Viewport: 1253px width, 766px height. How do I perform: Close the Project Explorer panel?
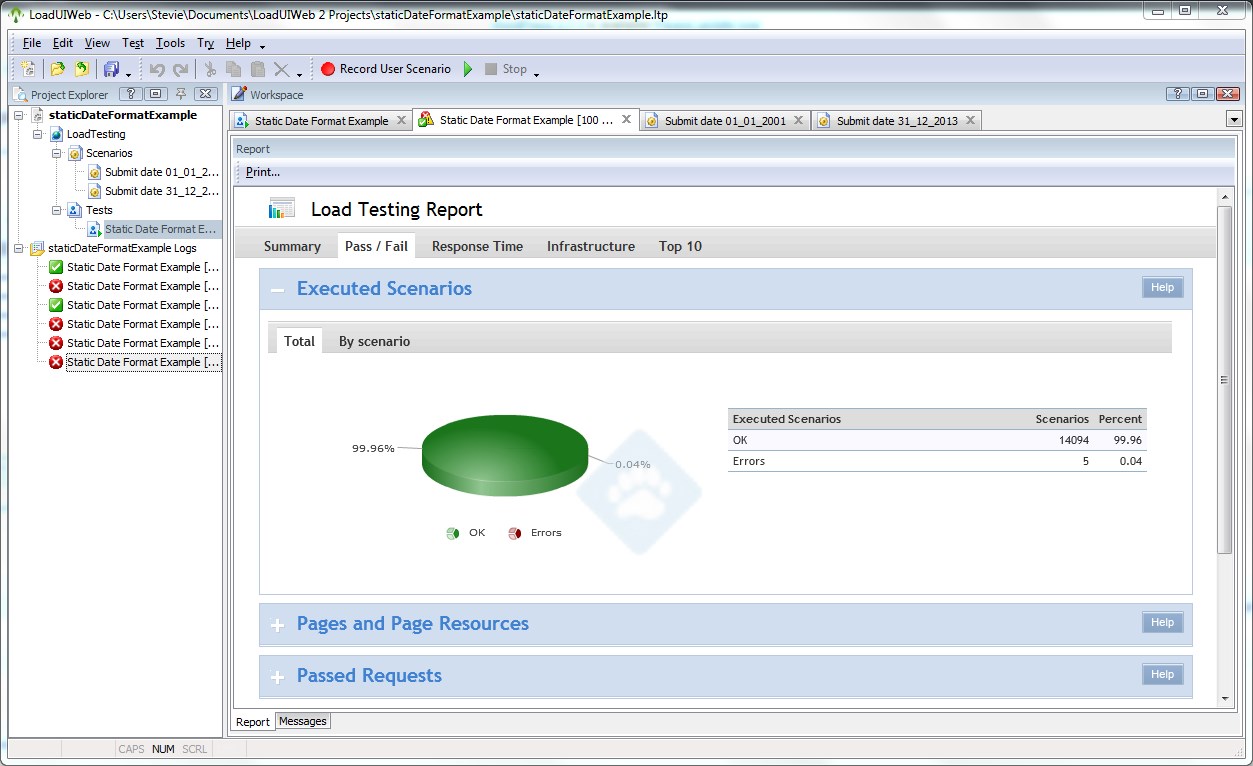click(x=205, y=94)
